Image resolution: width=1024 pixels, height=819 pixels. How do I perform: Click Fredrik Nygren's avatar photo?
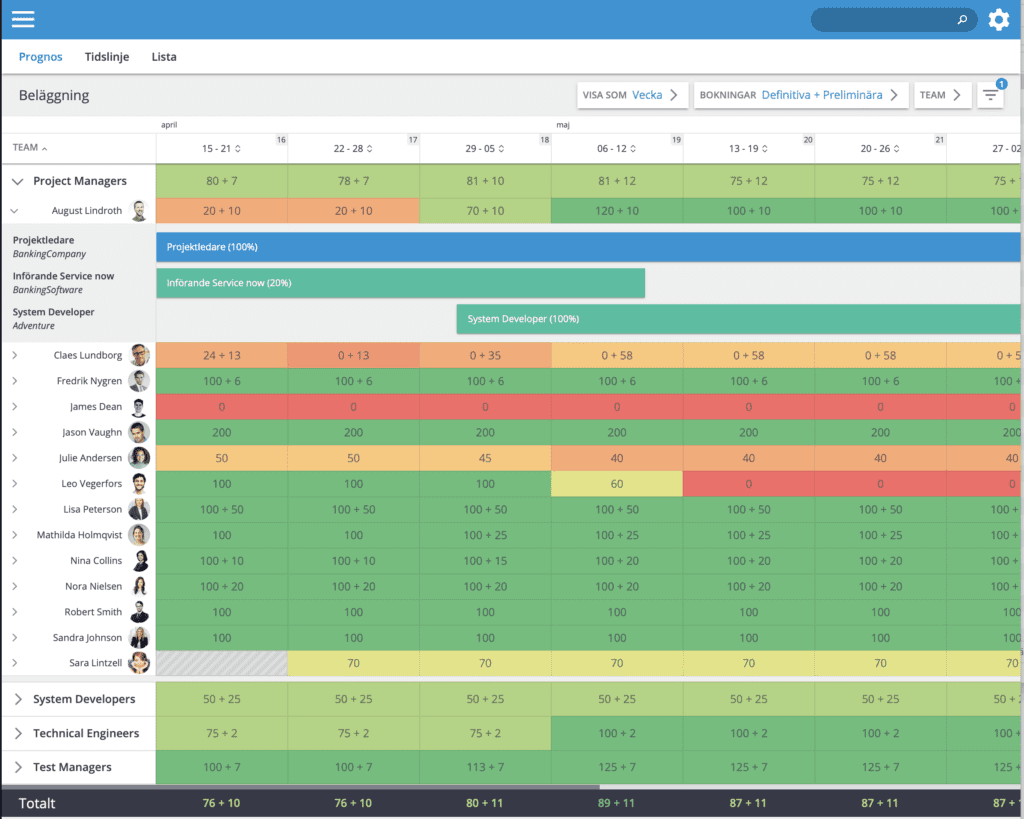[139, 381]
